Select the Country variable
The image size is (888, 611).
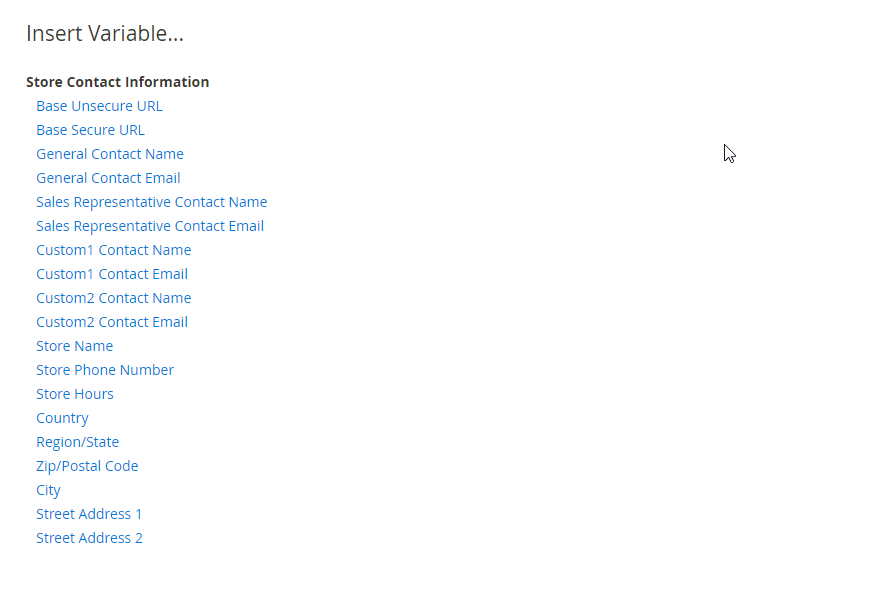62,418
